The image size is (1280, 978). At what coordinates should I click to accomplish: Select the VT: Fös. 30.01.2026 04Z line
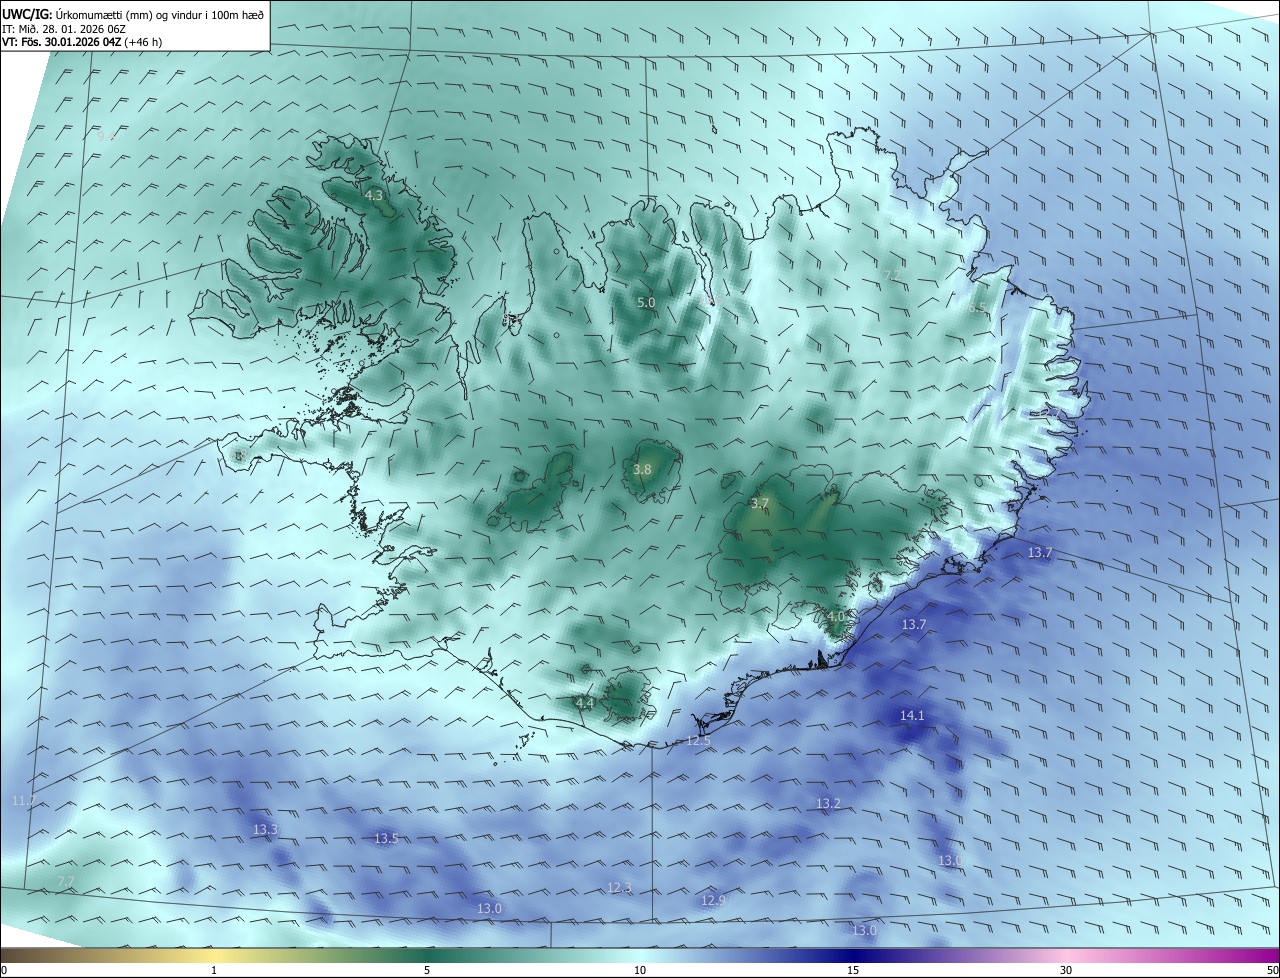[x=80, y=42]
